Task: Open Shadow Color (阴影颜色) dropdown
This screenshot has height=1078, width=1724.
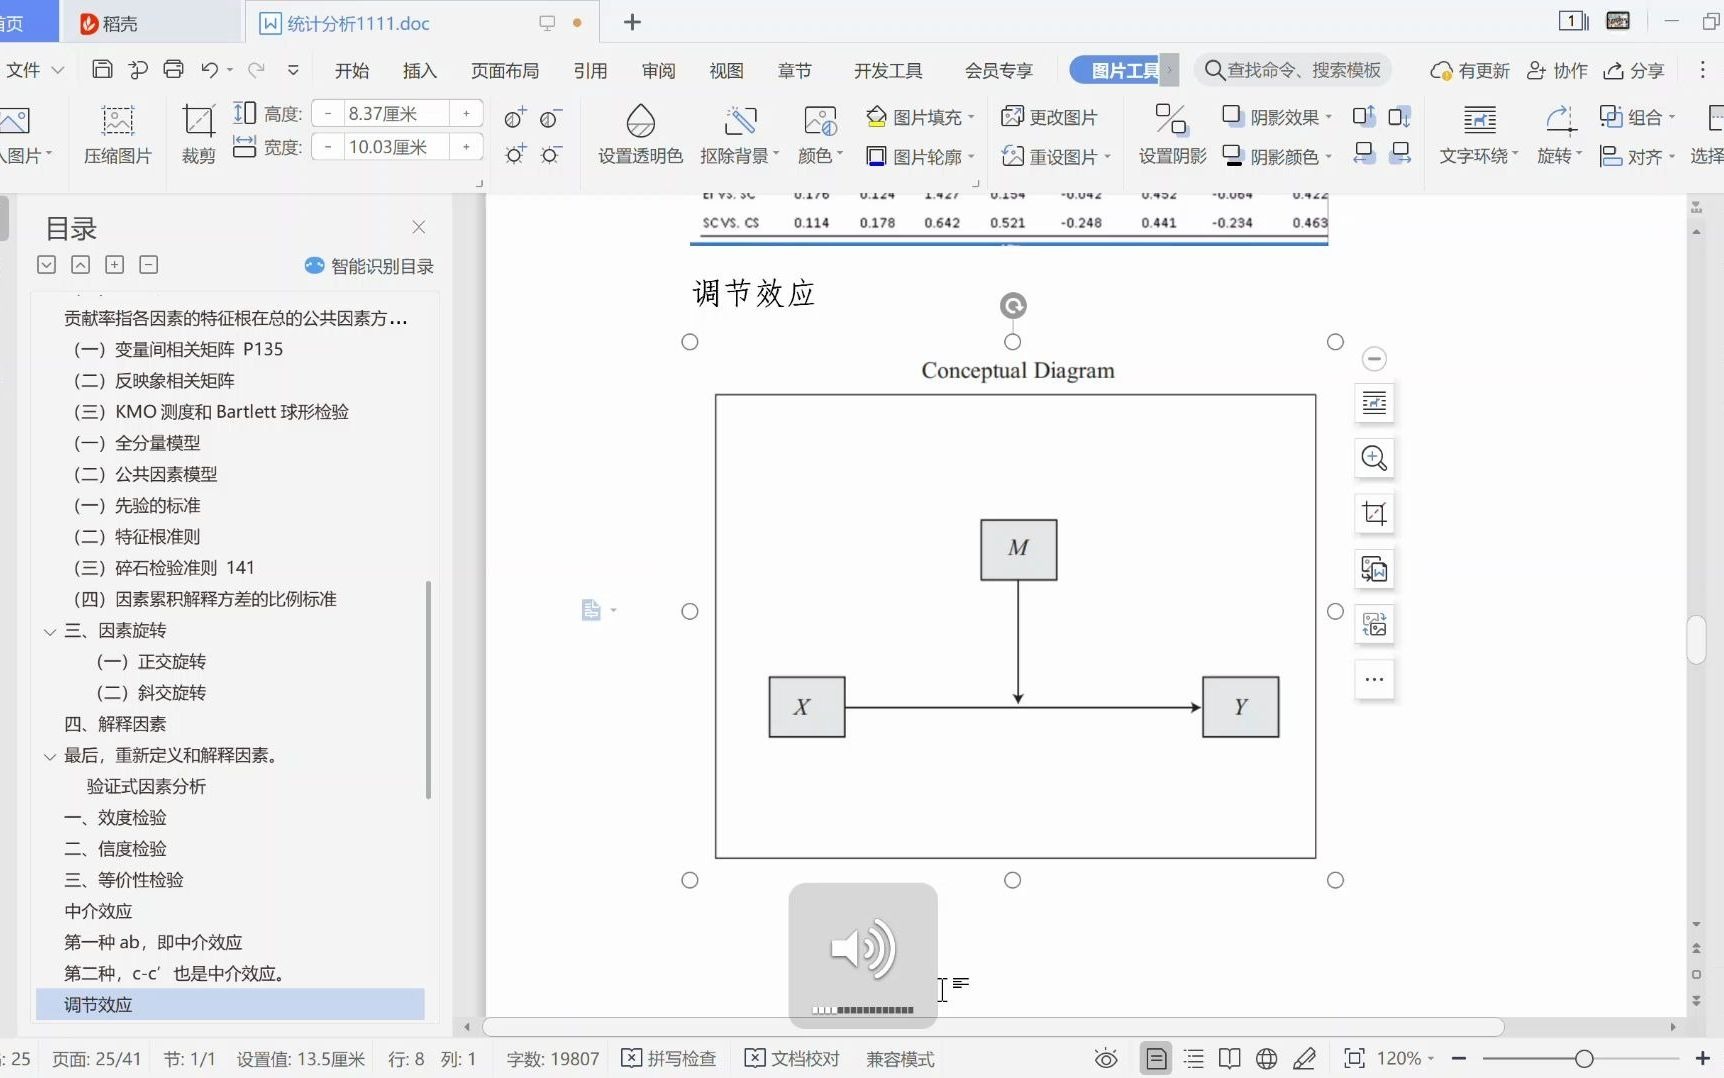Action: tap(1277, 156)
